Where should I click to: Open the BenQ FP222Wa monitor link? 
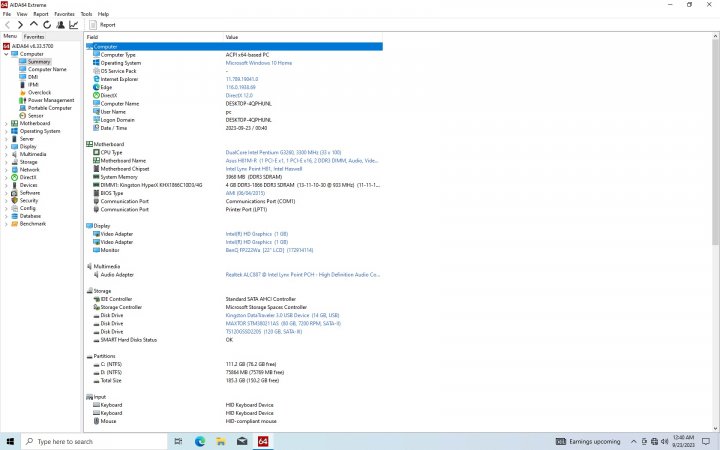click(x=270, y=250)
